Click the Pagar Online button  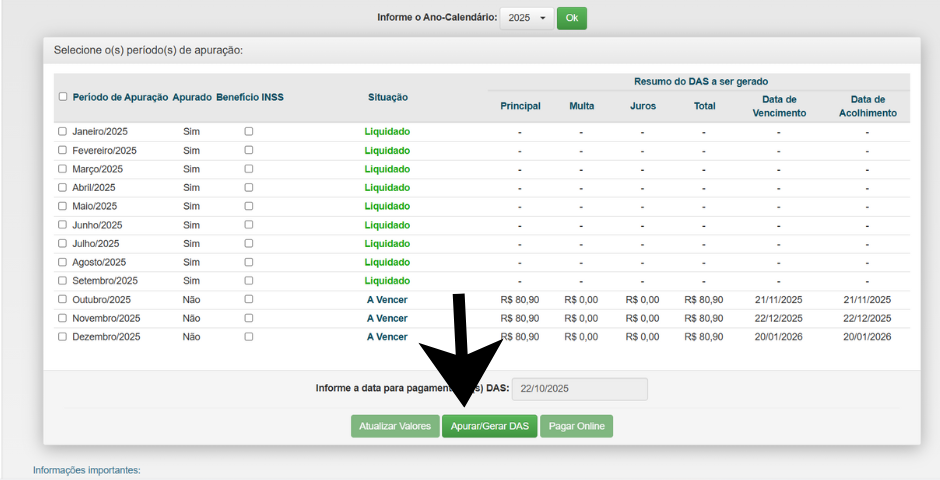point(576,426)
